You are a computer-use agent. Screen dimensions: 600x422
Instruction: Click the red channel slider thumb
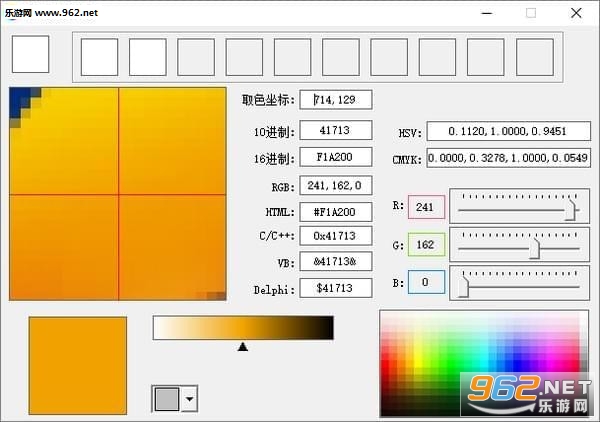(x=571, y=210)
